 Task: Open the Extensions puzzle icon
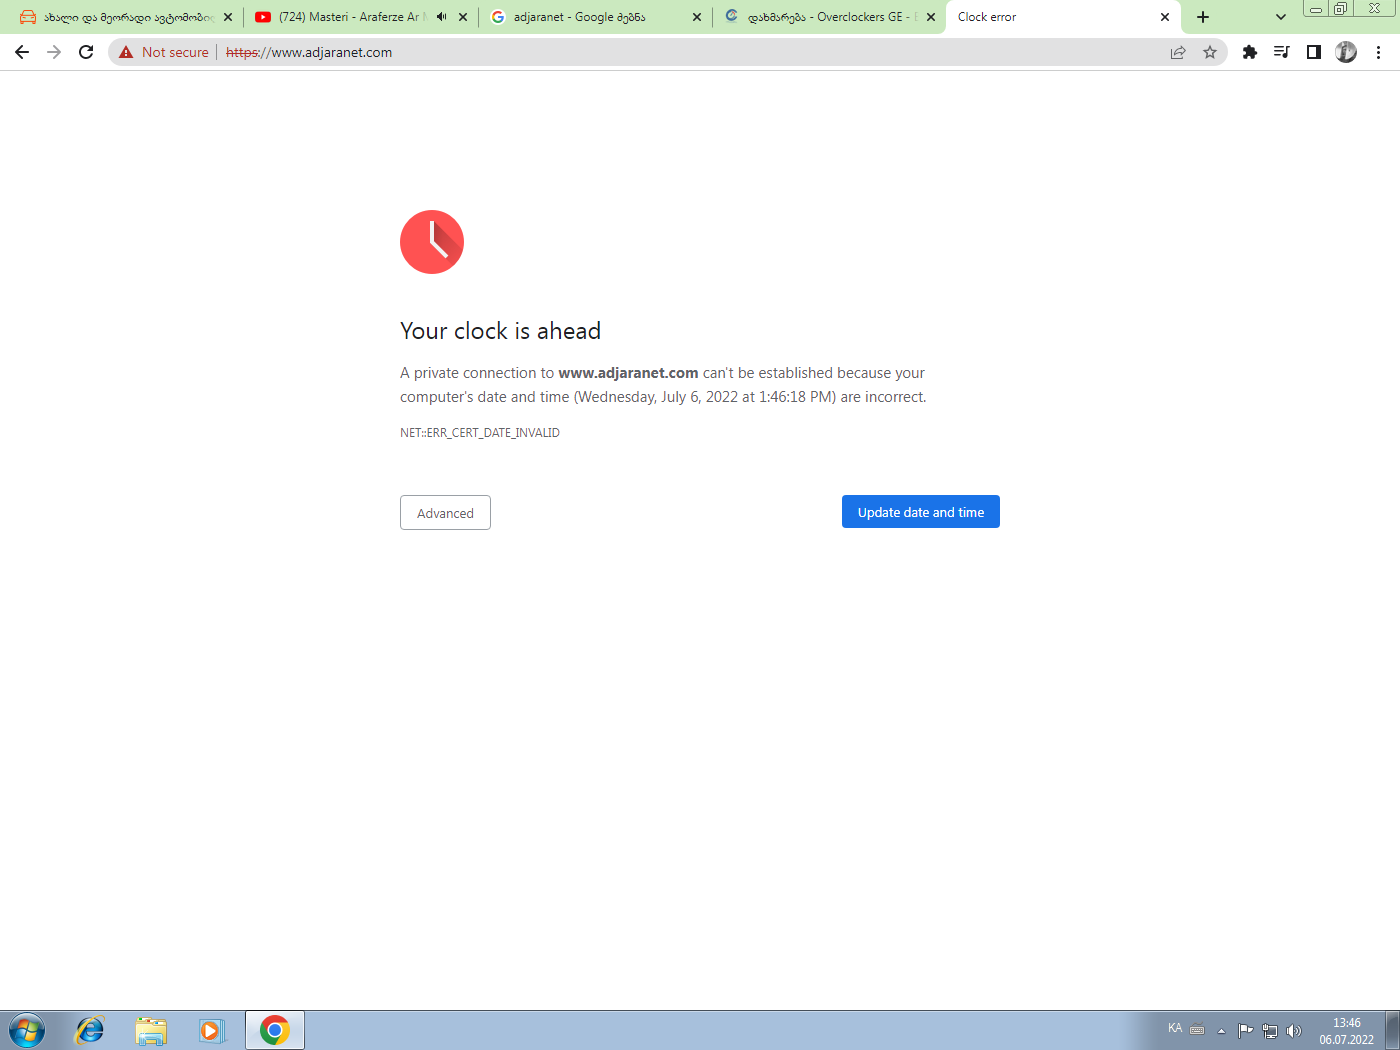tap(1249, 52)
